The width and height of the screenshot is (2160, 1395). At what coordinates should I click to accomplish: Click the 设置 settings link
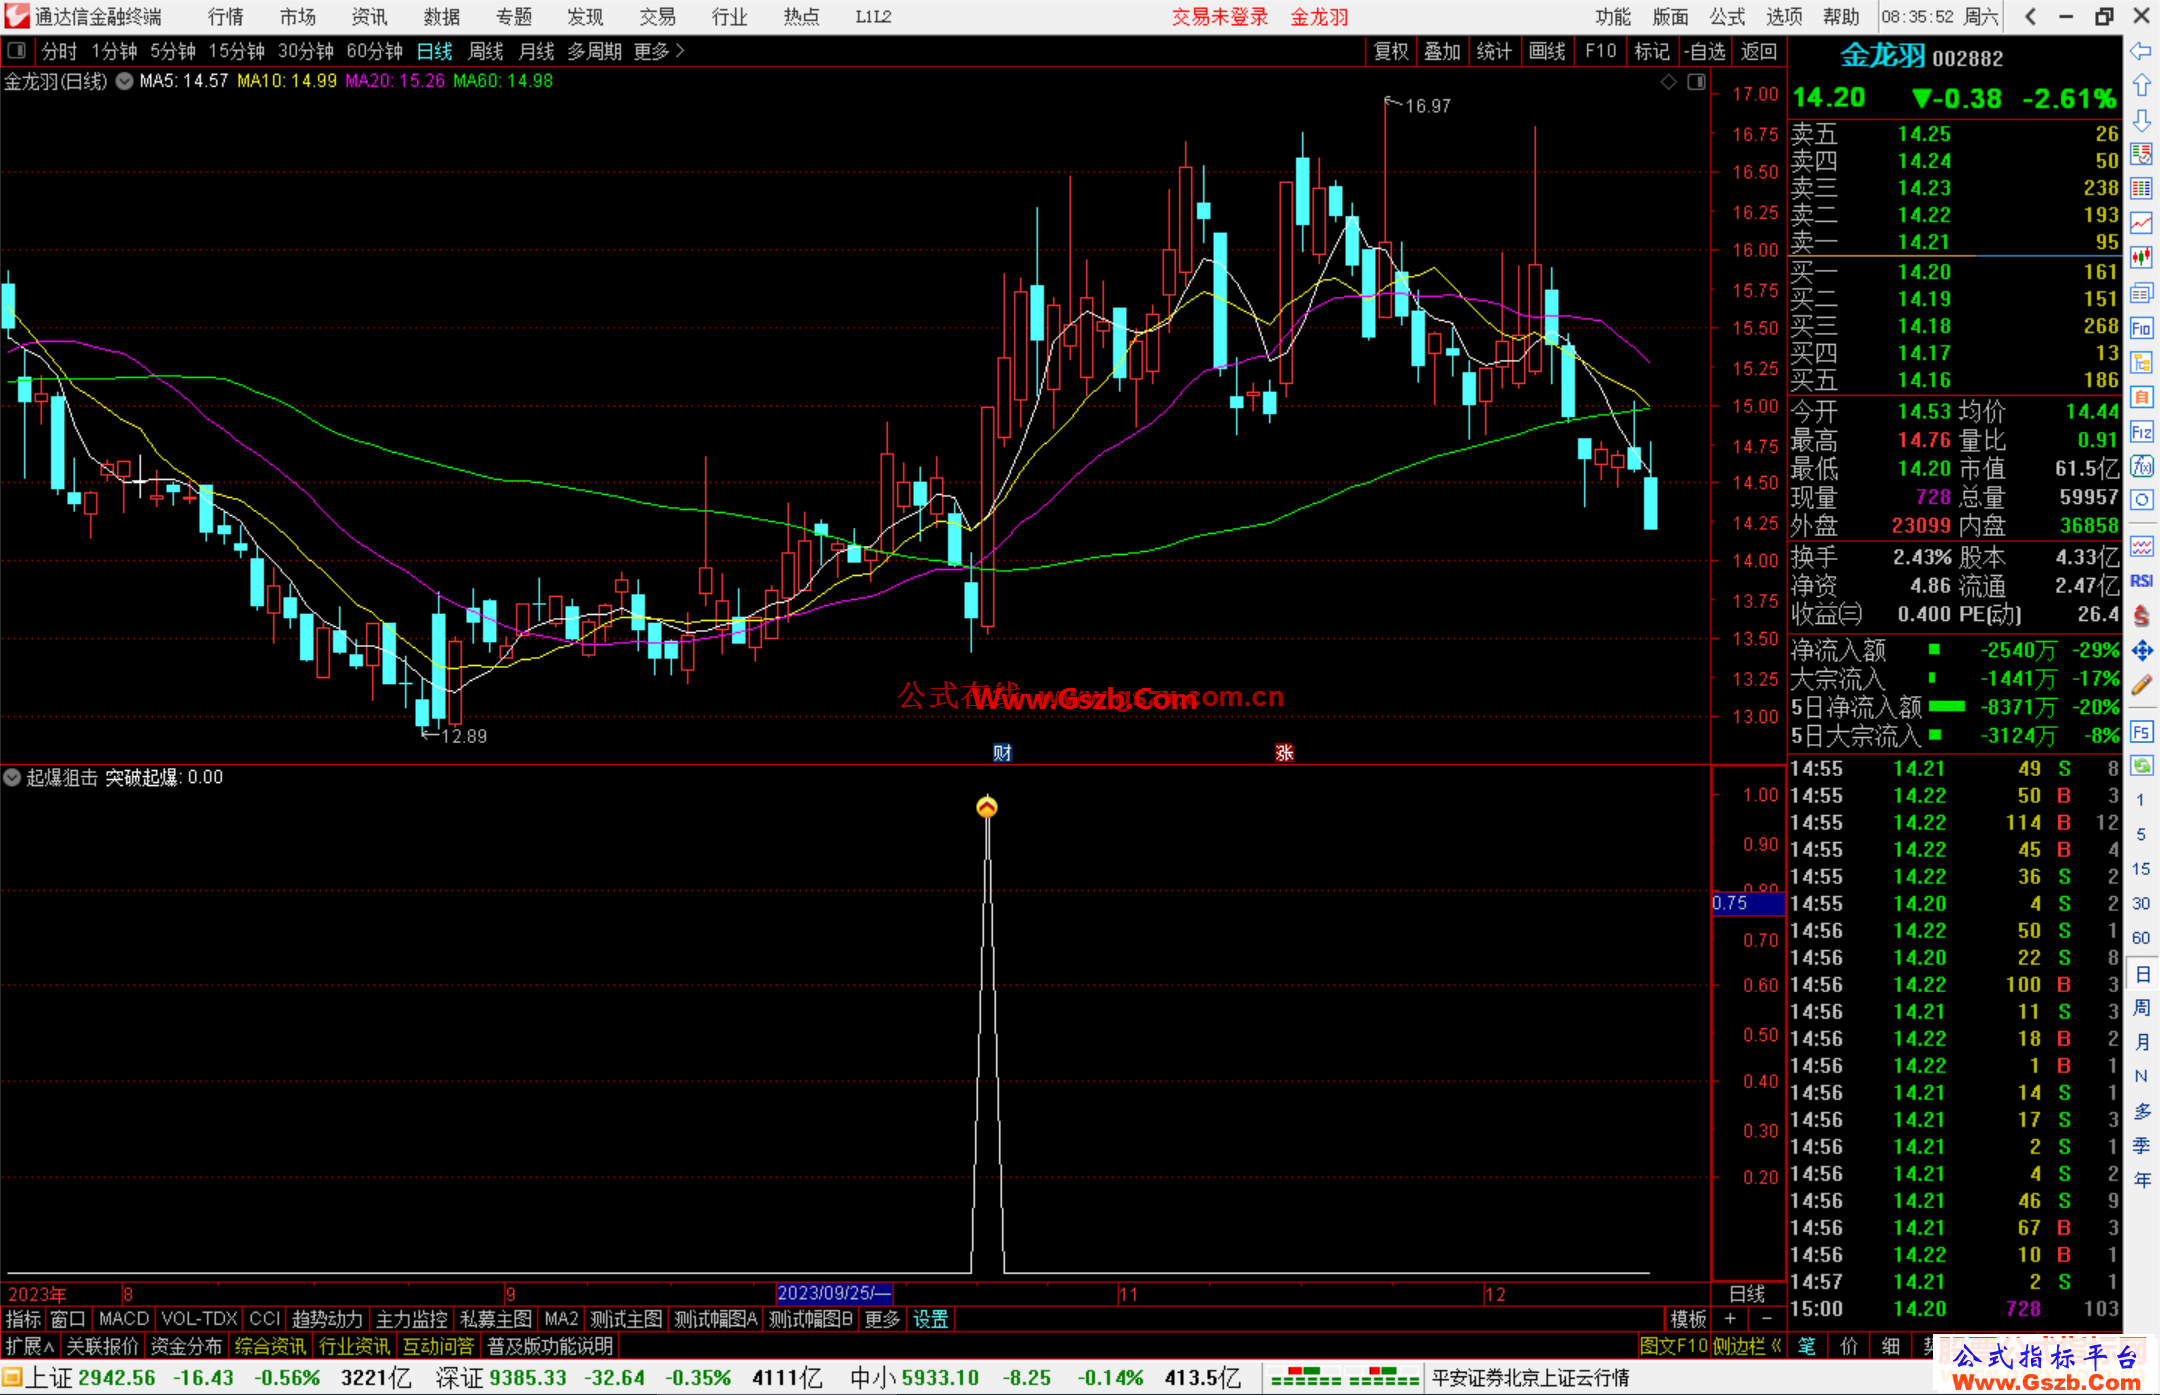click(x=930, y=1319)
